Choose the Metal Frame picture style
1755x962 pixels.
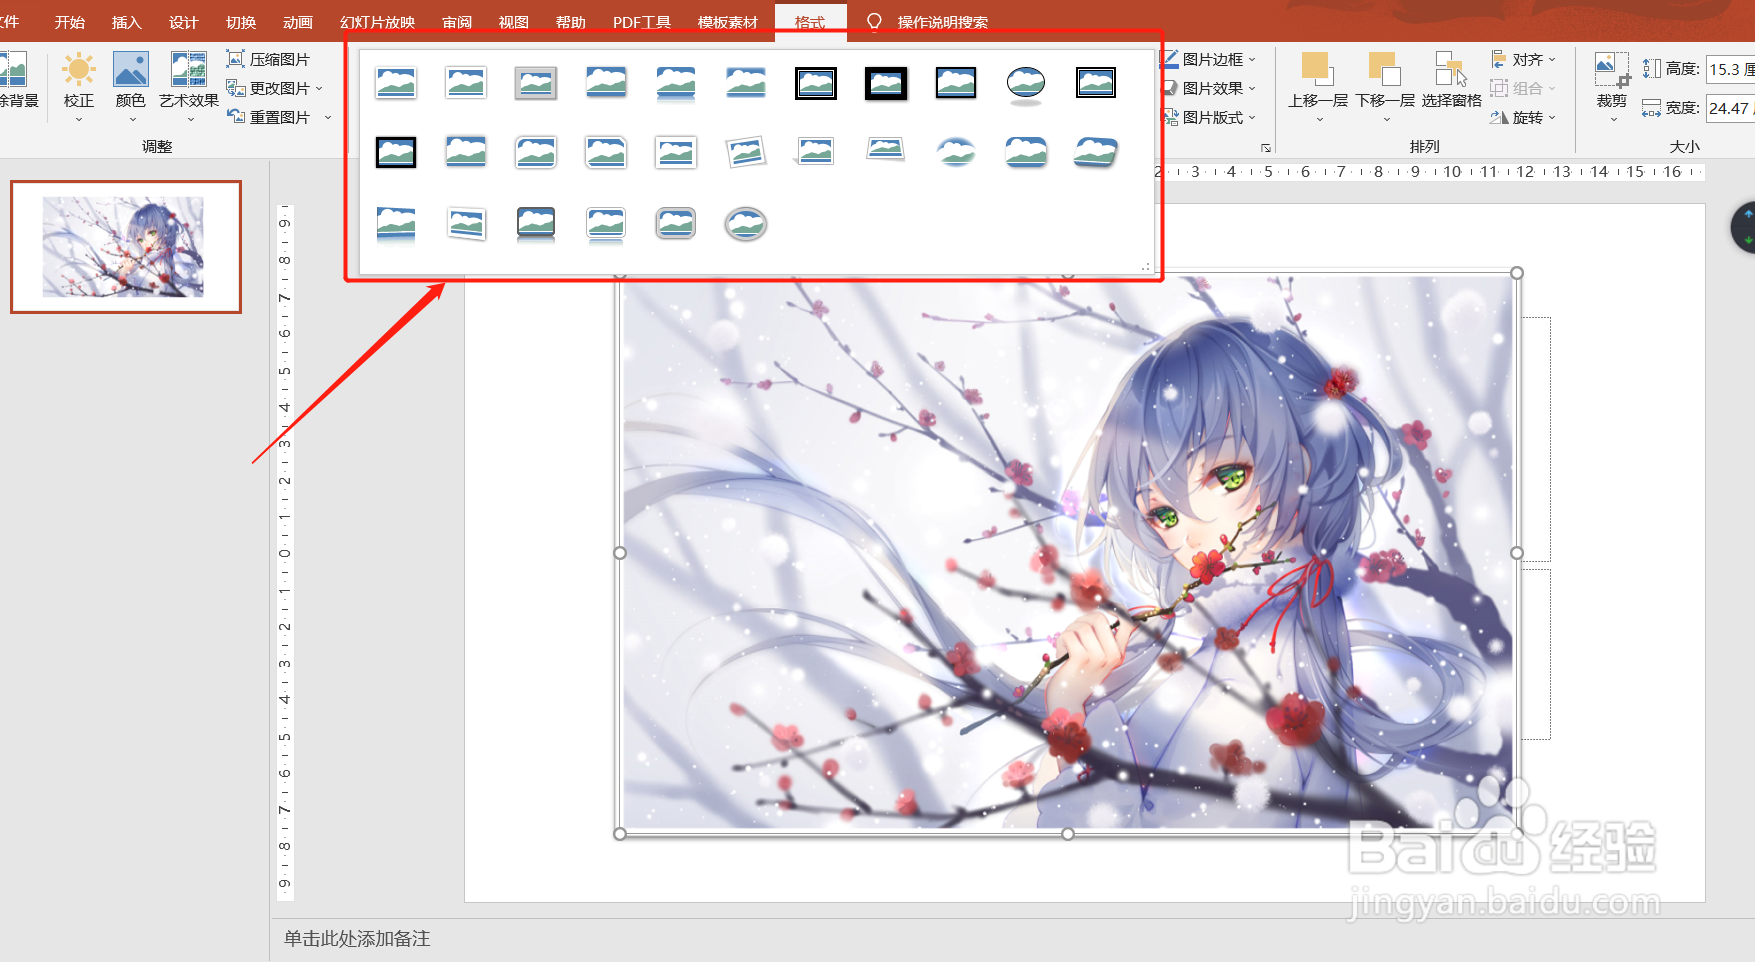point(536,83)
